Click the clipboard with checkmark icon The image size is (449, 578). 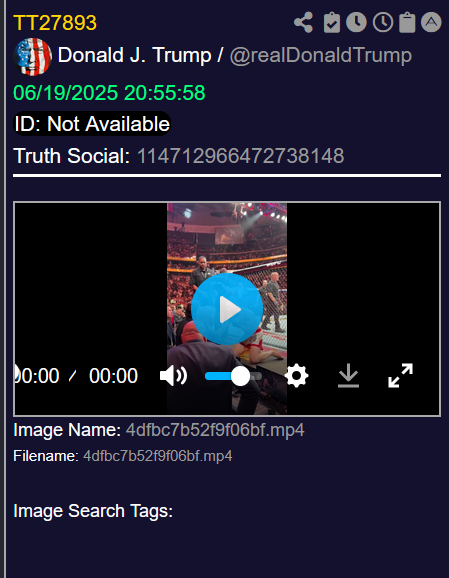(332, 22)
